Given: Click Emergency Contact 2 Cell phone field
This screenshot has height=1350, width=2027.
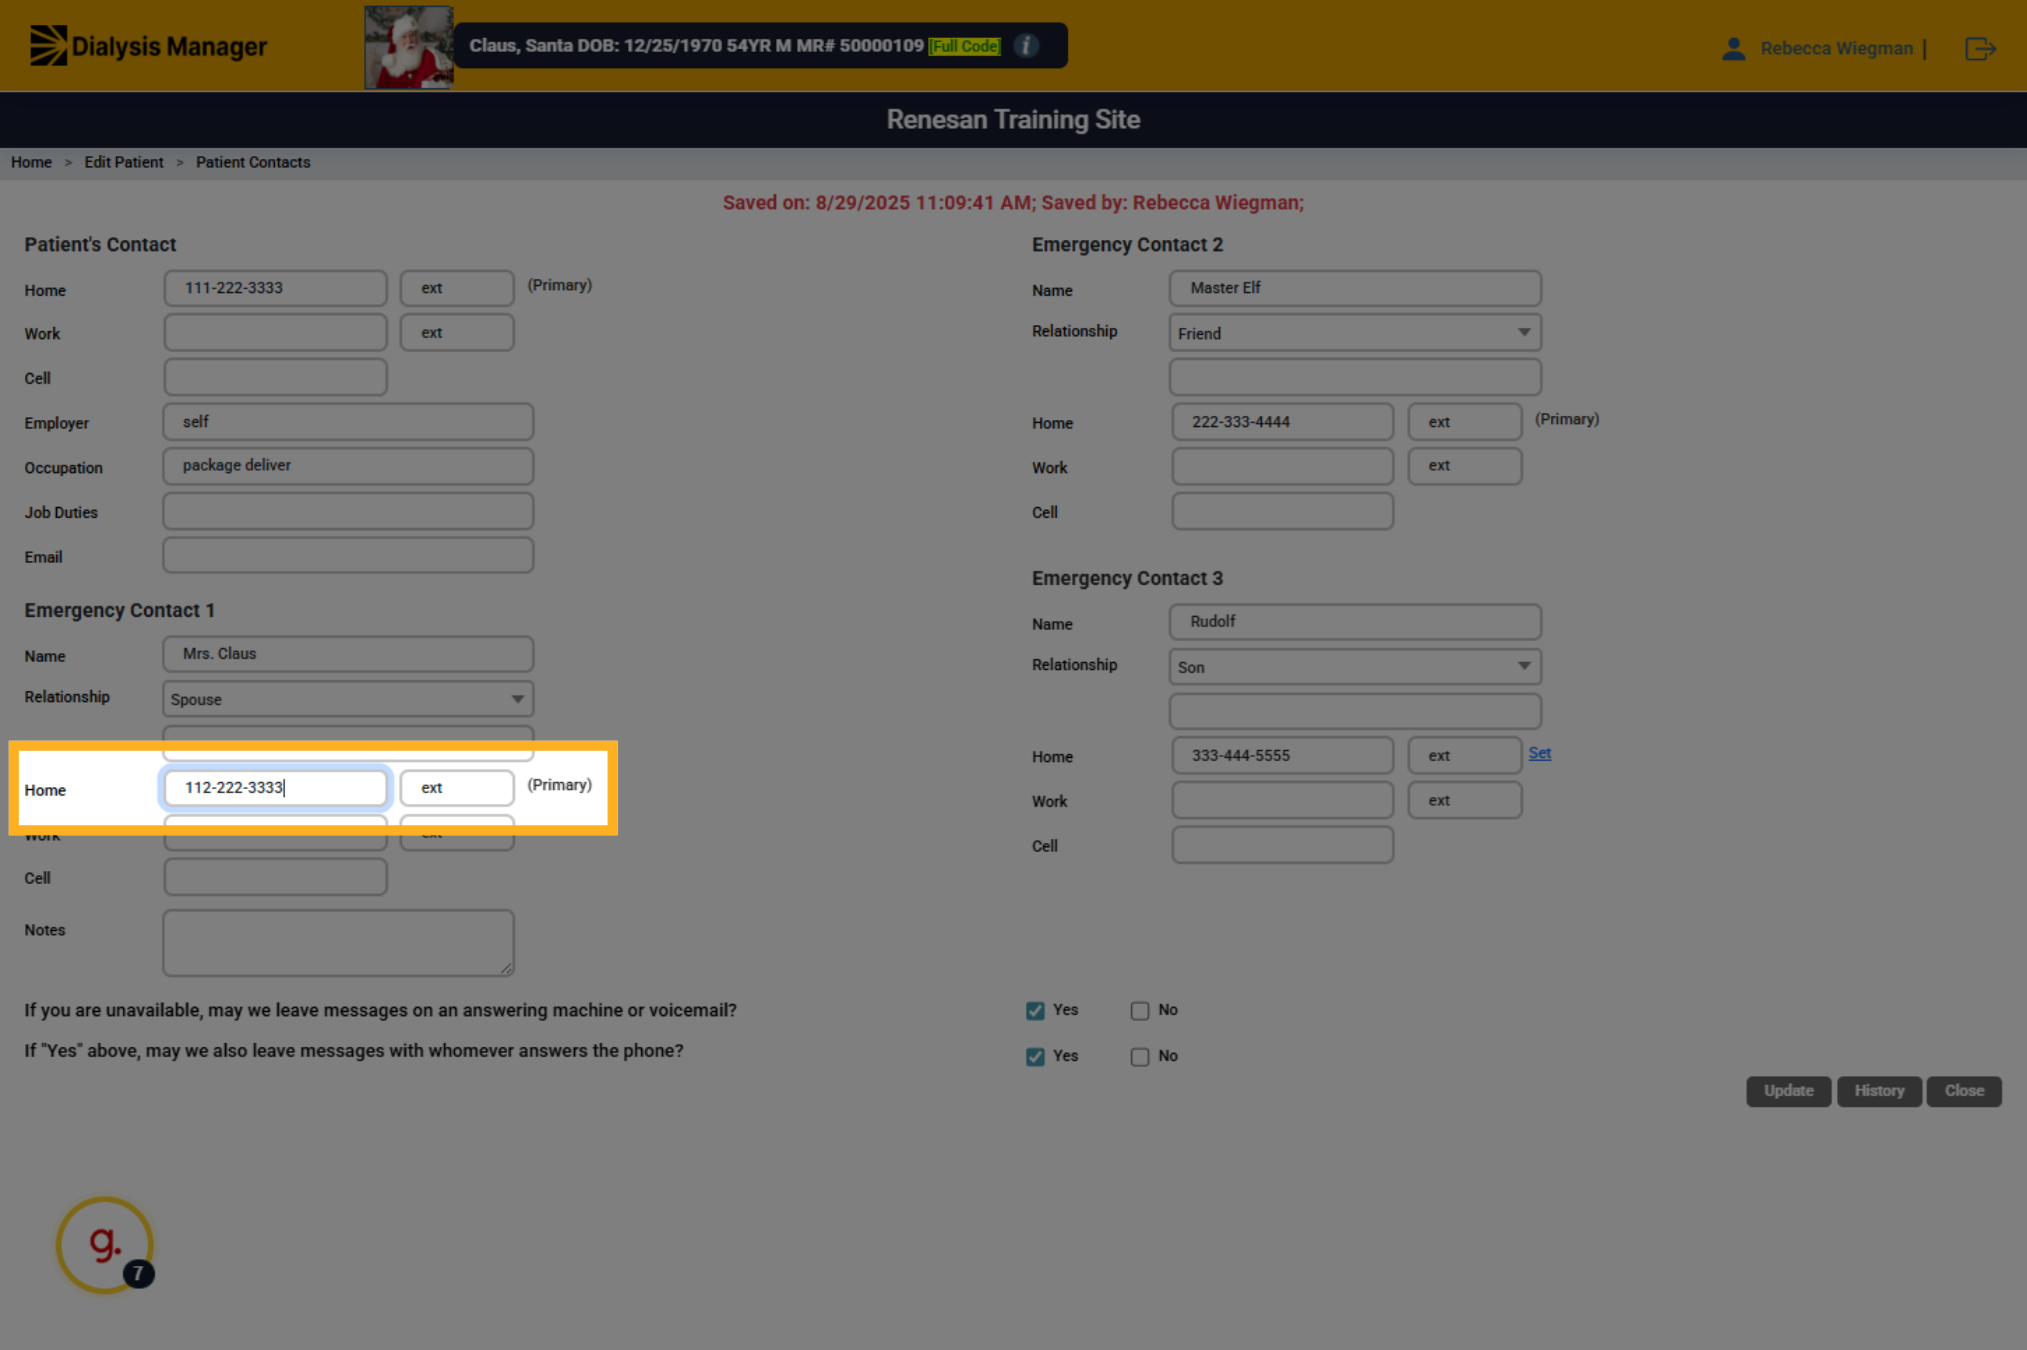Looking at the screenshot, I should (x=1282, y=511).
